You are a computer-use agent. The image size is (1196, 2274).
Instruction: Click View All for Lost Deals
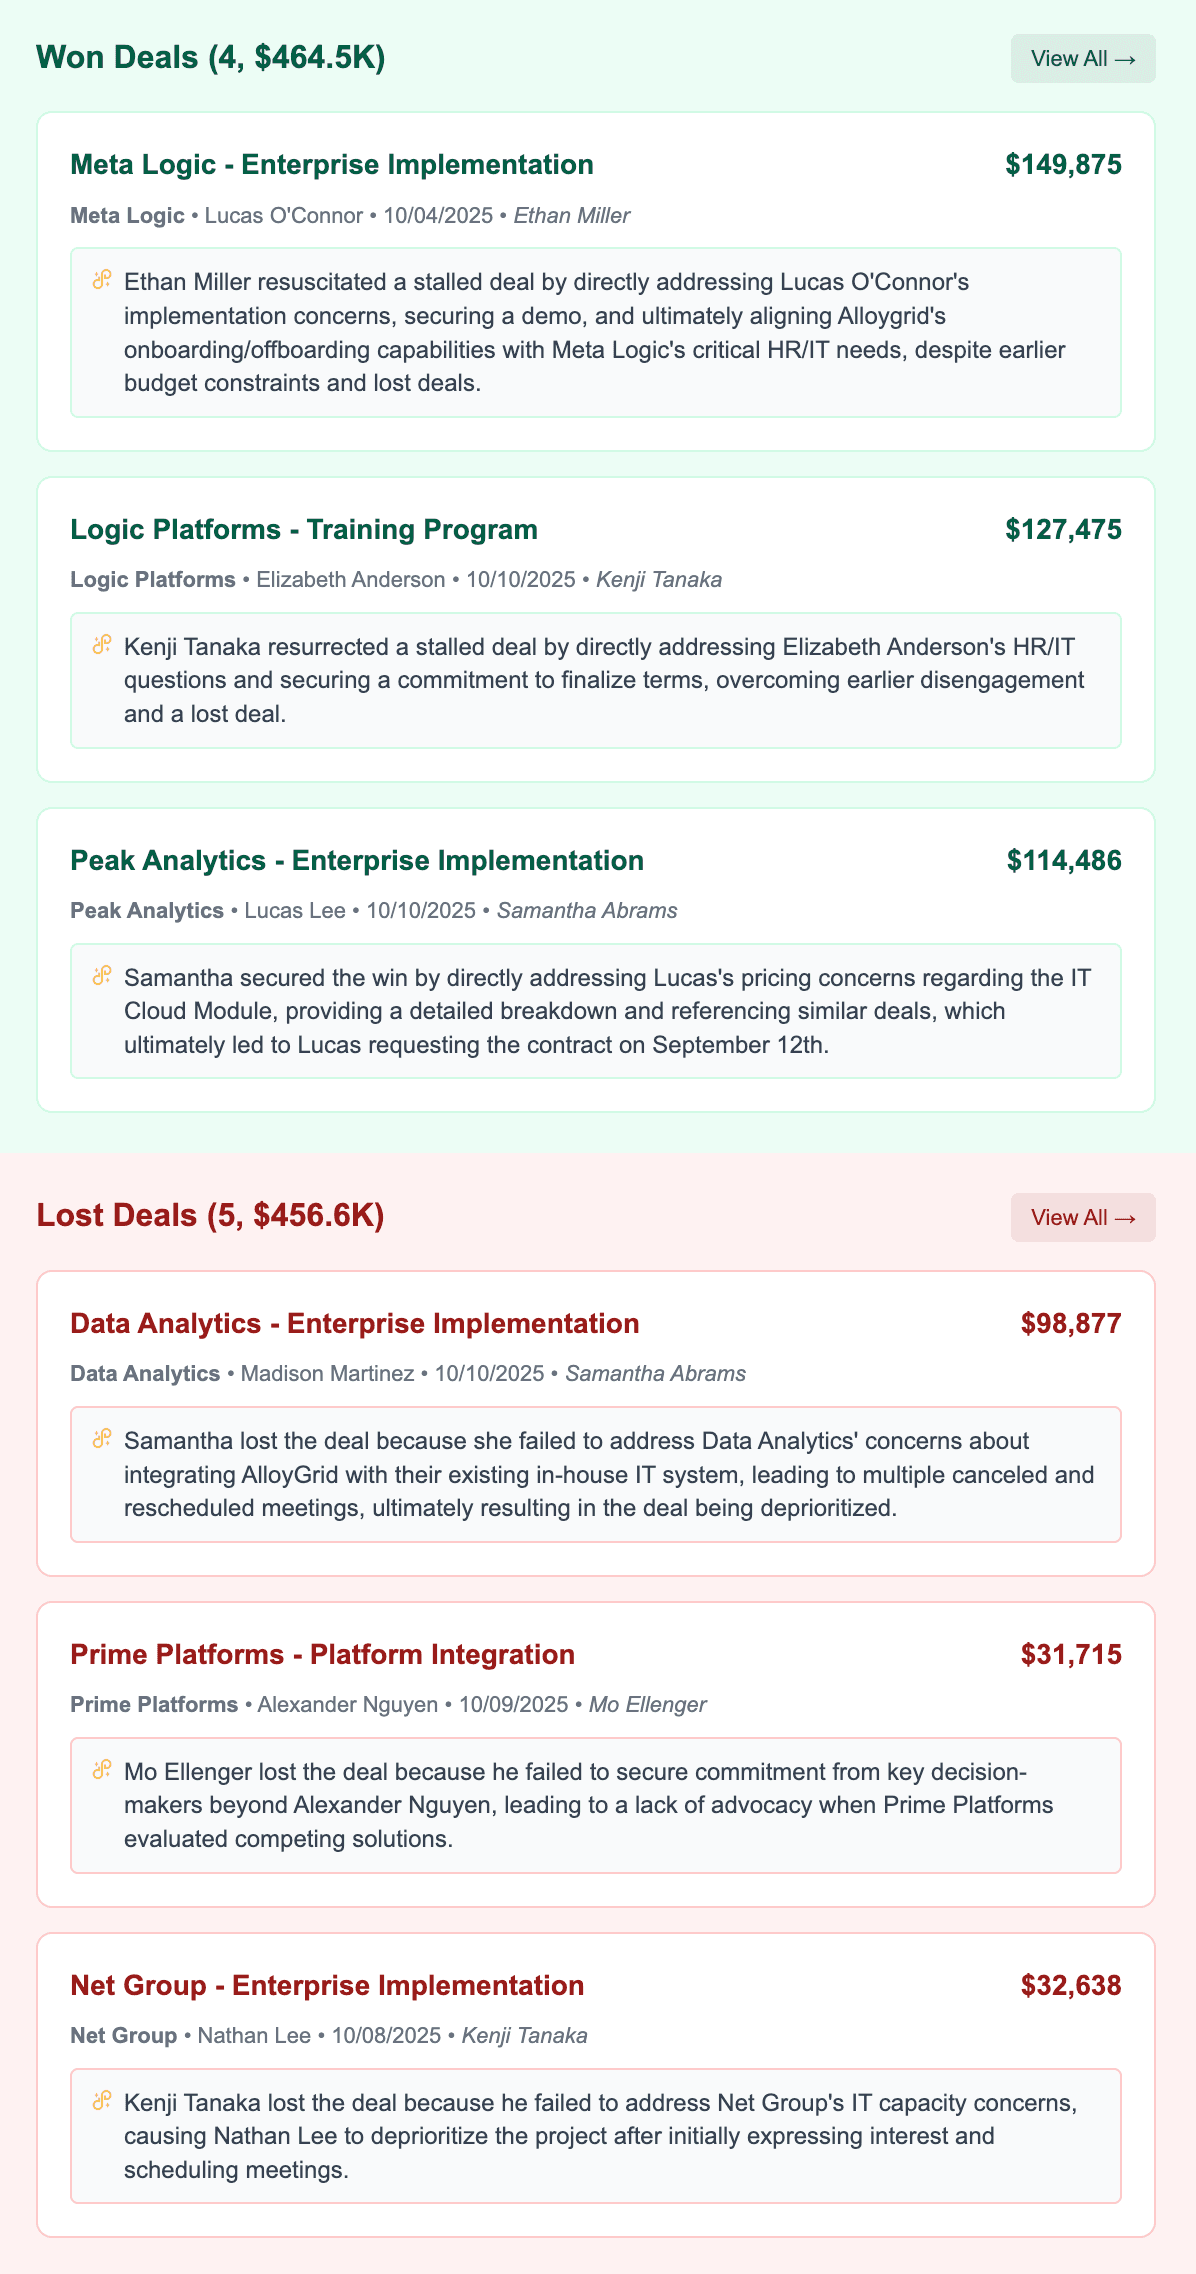click(1083, 1217)
